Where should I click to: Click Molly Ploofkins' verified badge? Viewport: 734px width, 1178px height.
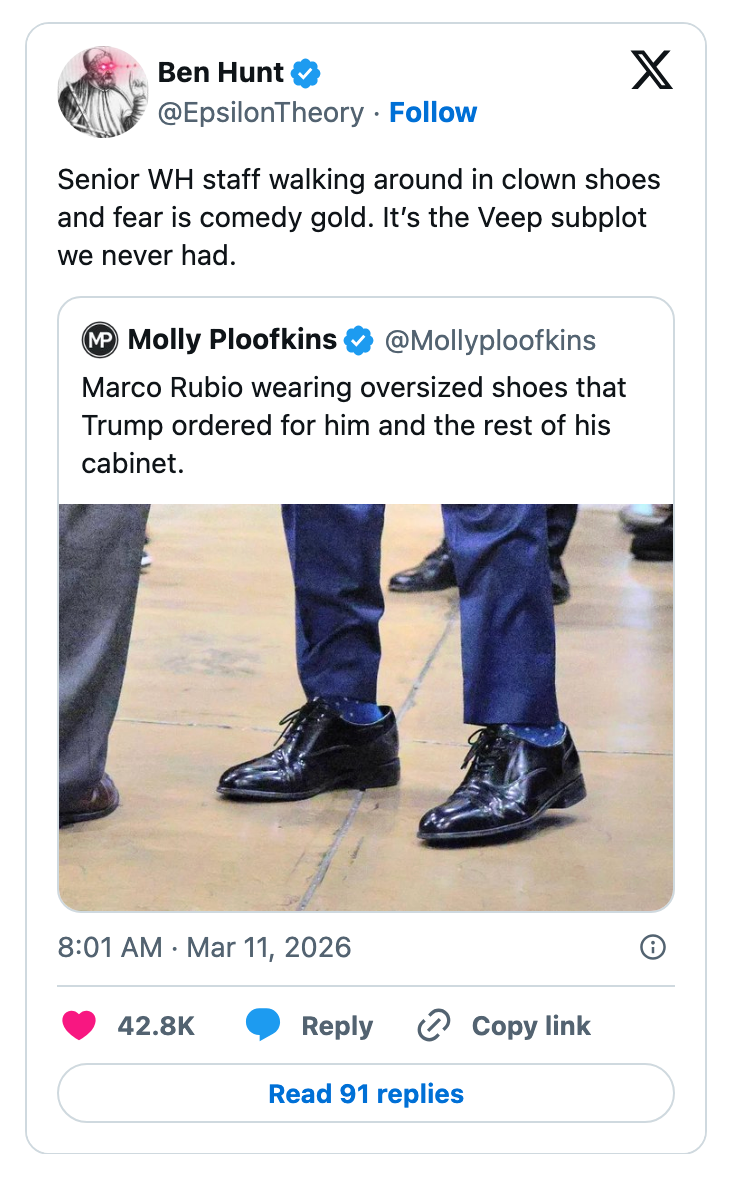358,341
